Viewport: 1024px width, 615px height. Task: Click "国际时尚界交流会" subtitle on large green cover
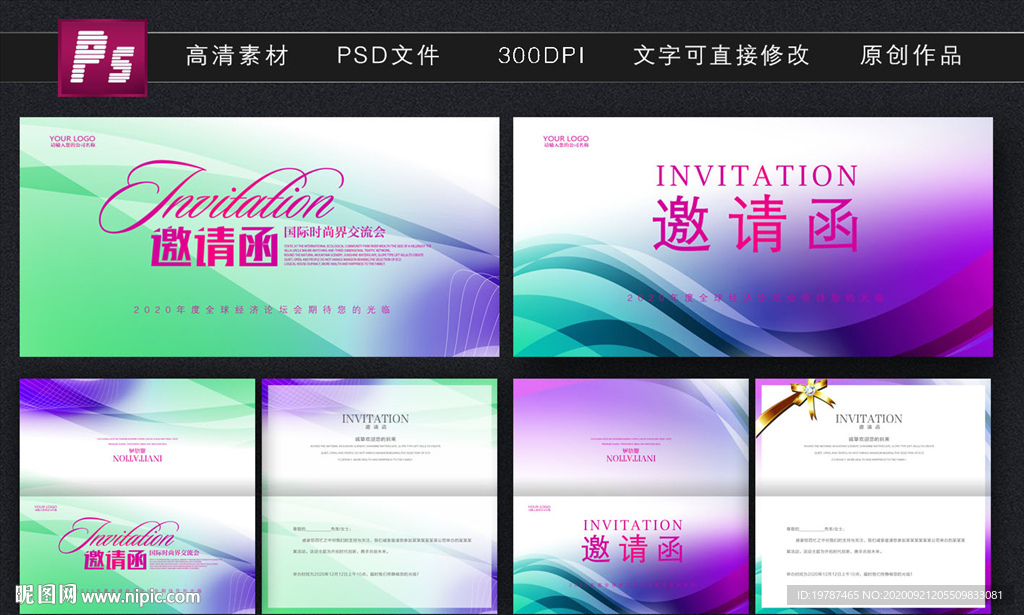click(334, 232)
